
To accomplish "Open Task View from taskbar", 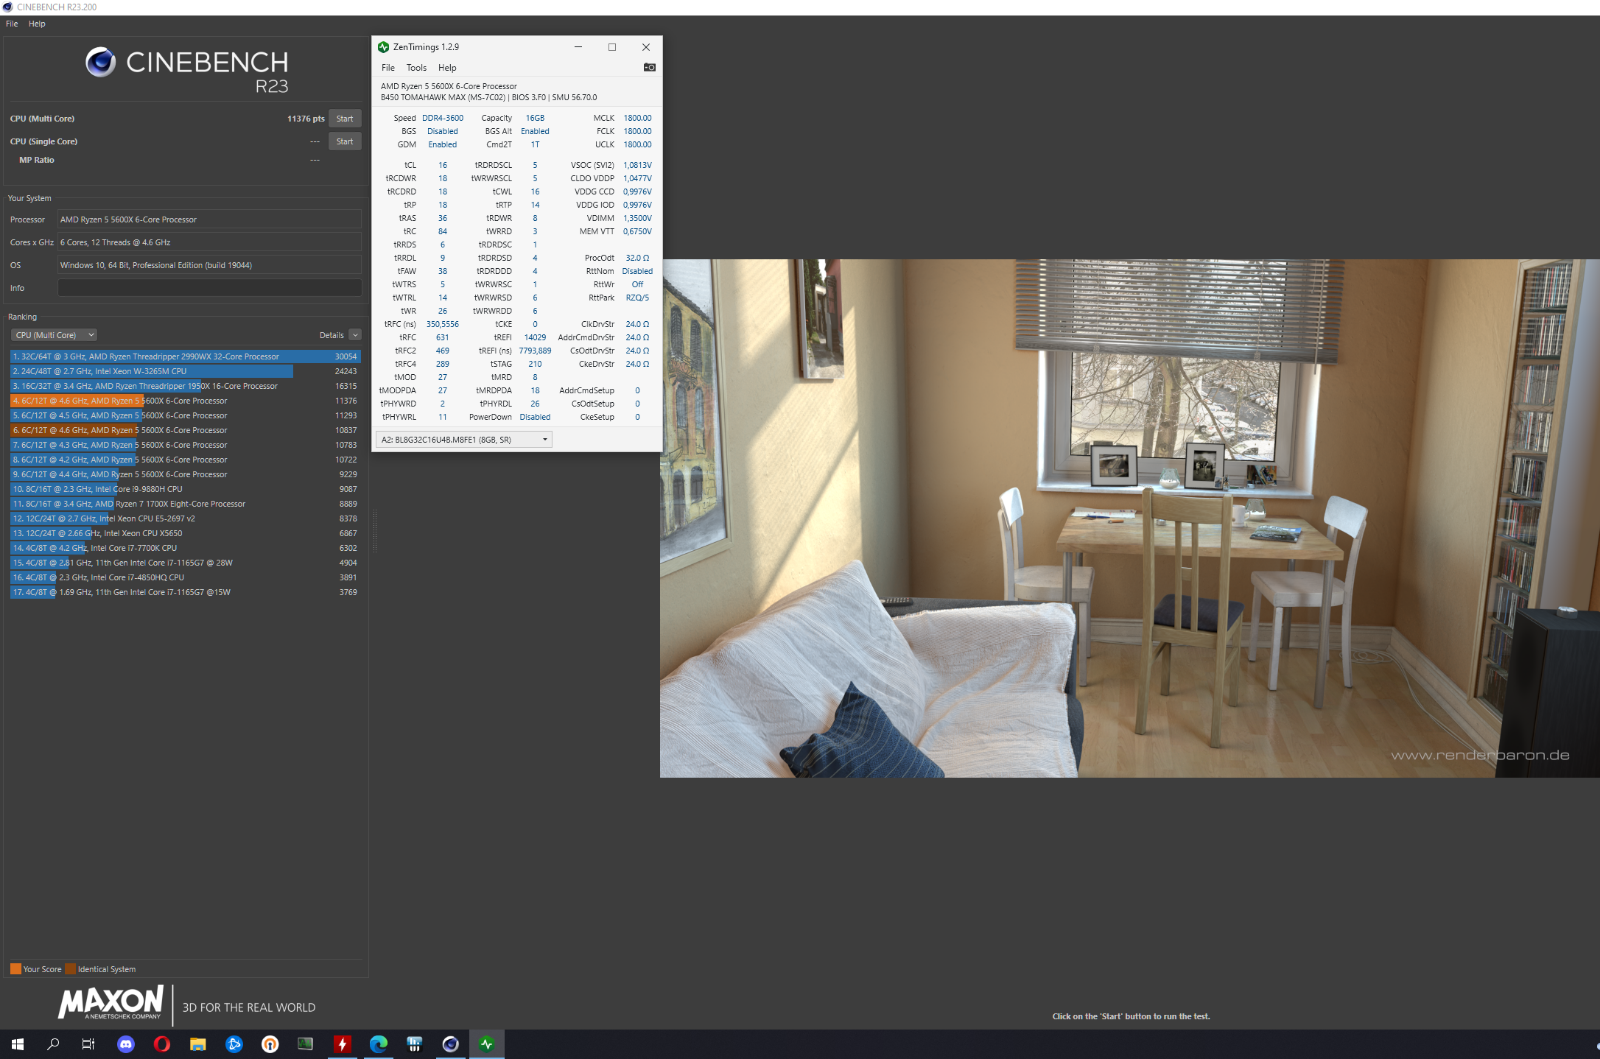I will (x=88, y=1044).
